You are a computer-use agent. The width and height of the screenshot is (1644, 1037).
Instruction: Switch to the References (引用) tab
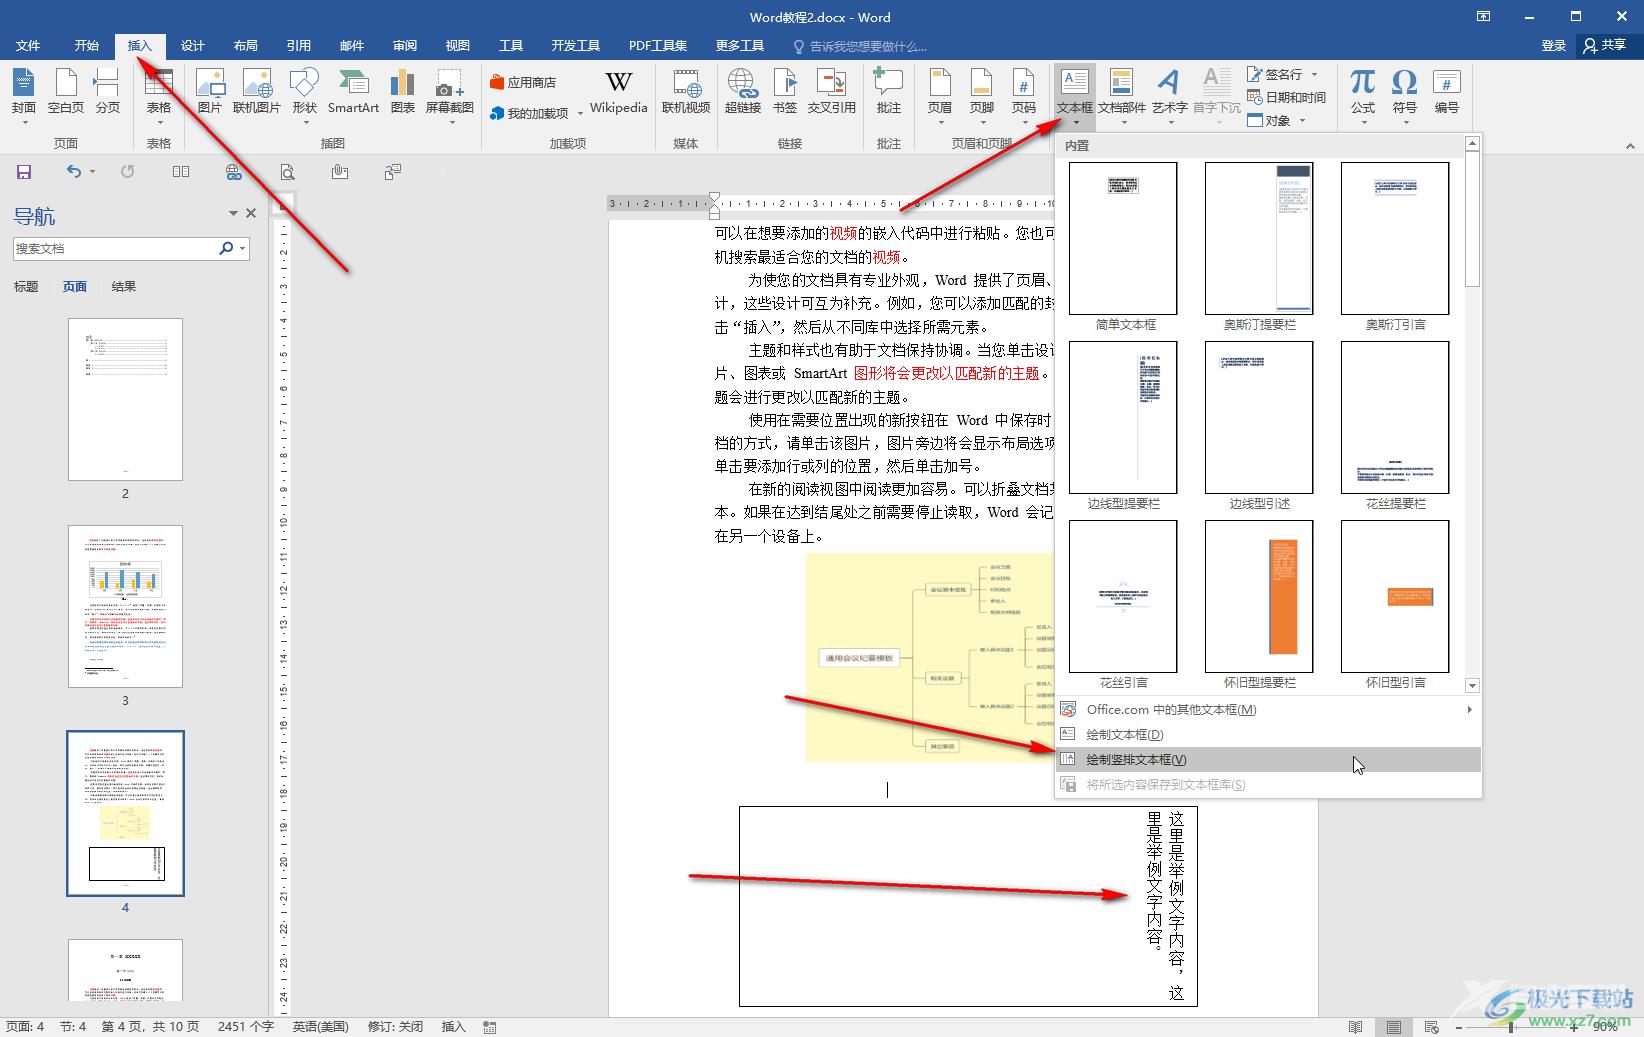click(298, 46)
